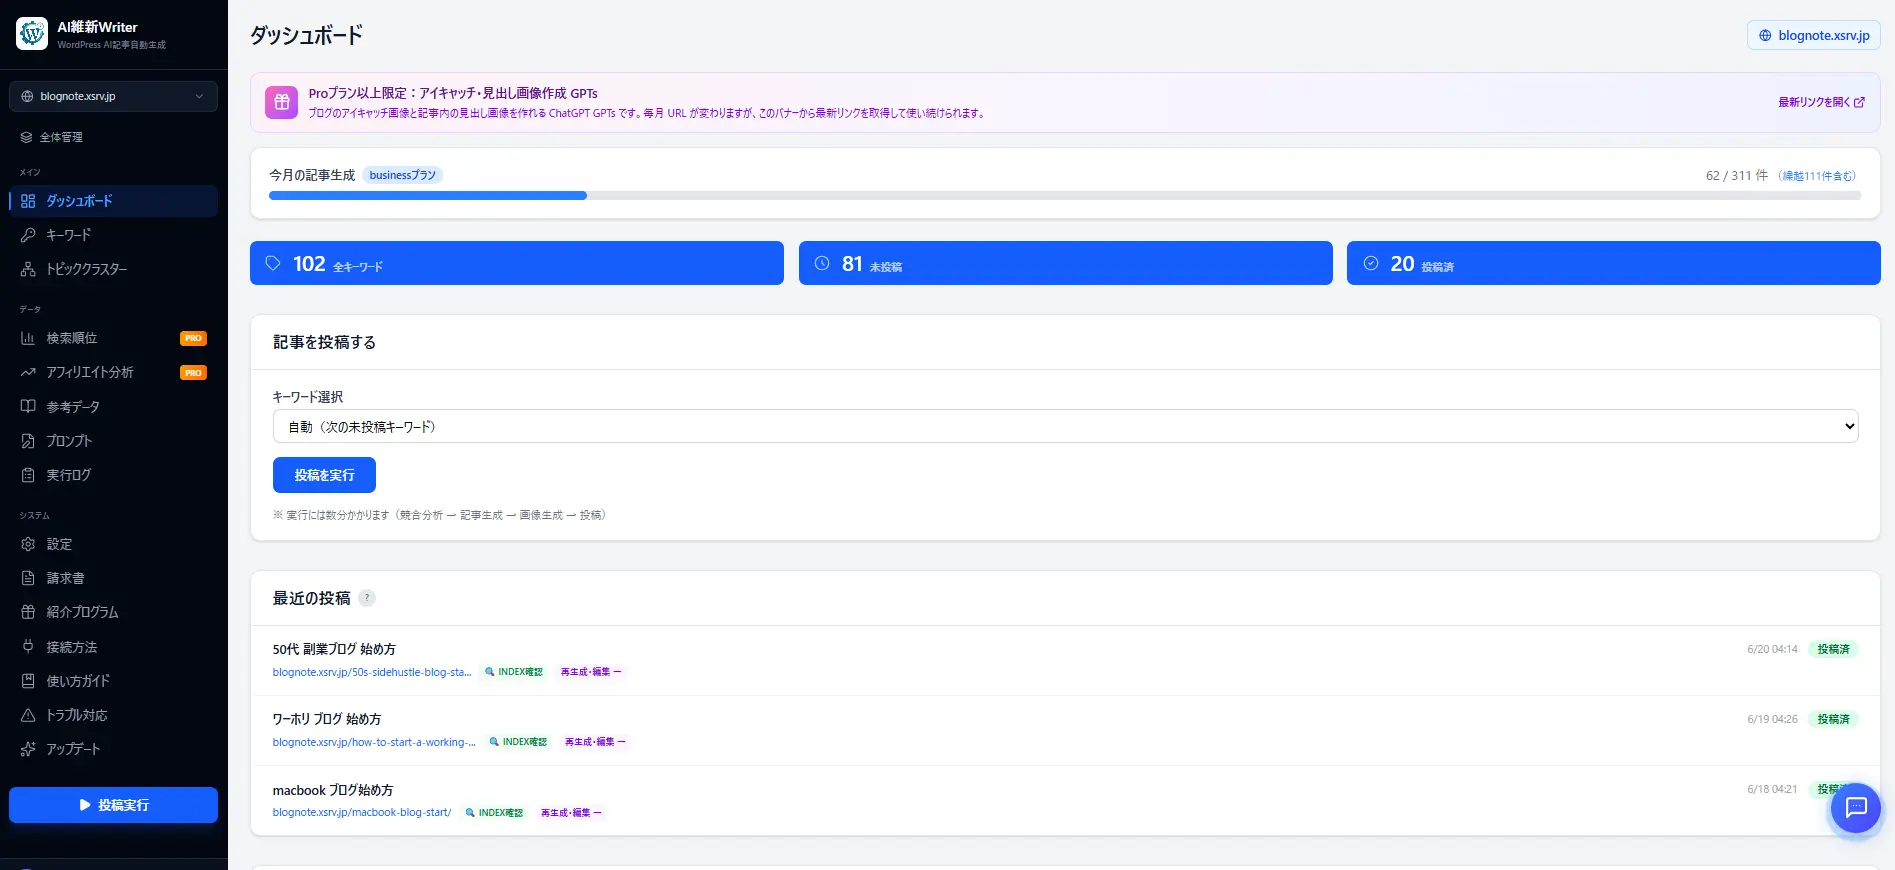Open the 102 全キーワード card
Image resolution: width=1895 pixels, height=870 pixels.
(x=517, y=263)
